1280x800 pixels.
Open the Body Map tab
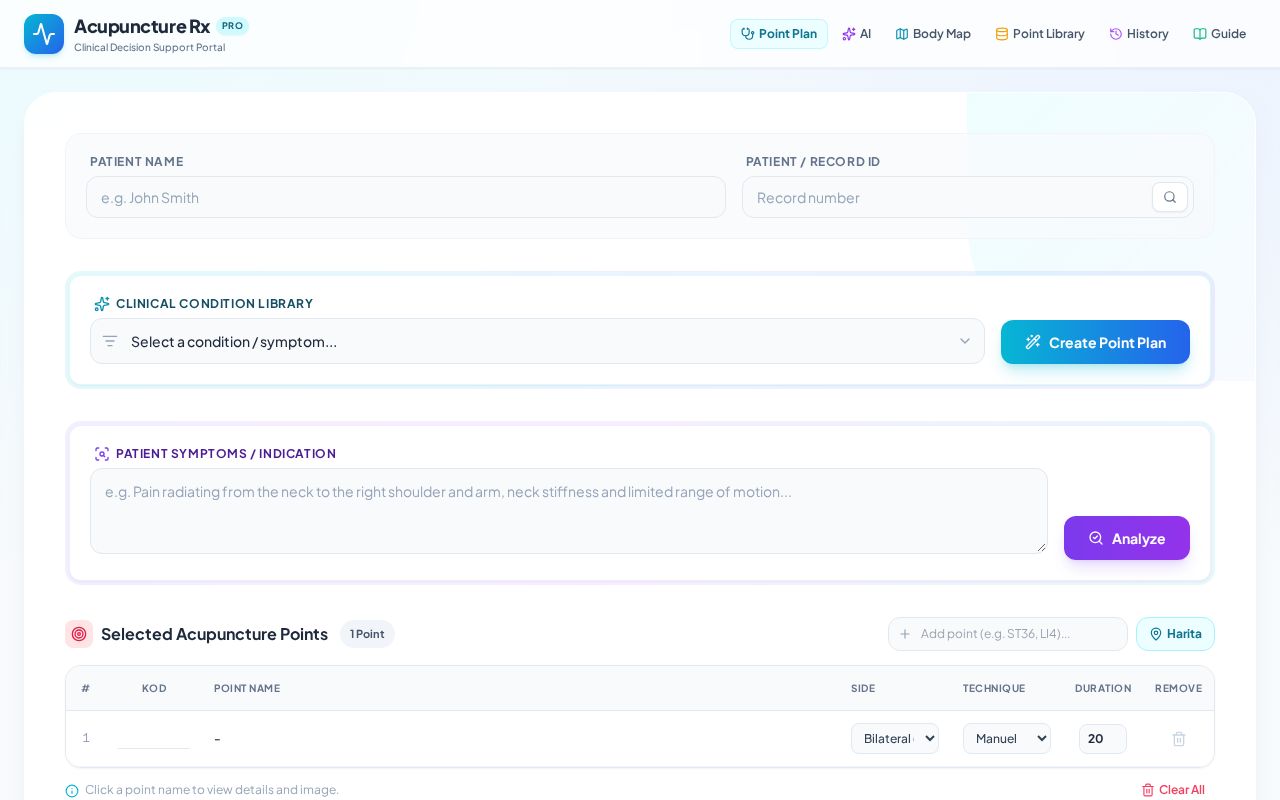pyautogui.click(x=933, y=34)
